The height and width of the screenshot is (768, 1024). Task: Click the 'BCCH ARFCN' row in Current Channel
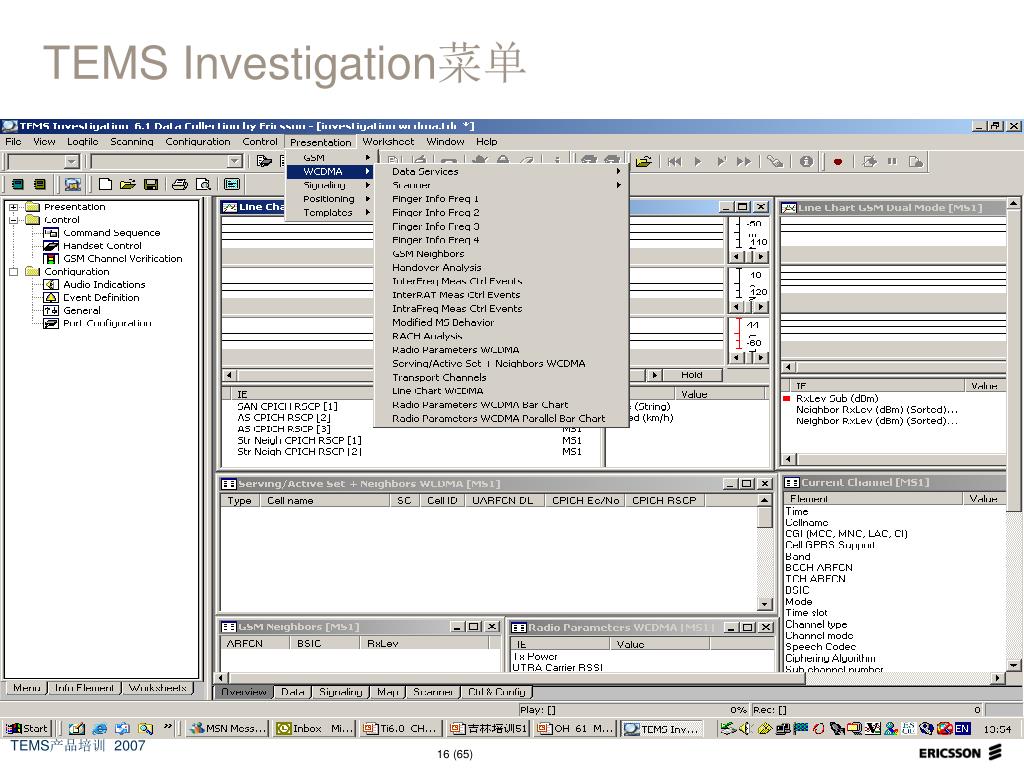(818, 568)
